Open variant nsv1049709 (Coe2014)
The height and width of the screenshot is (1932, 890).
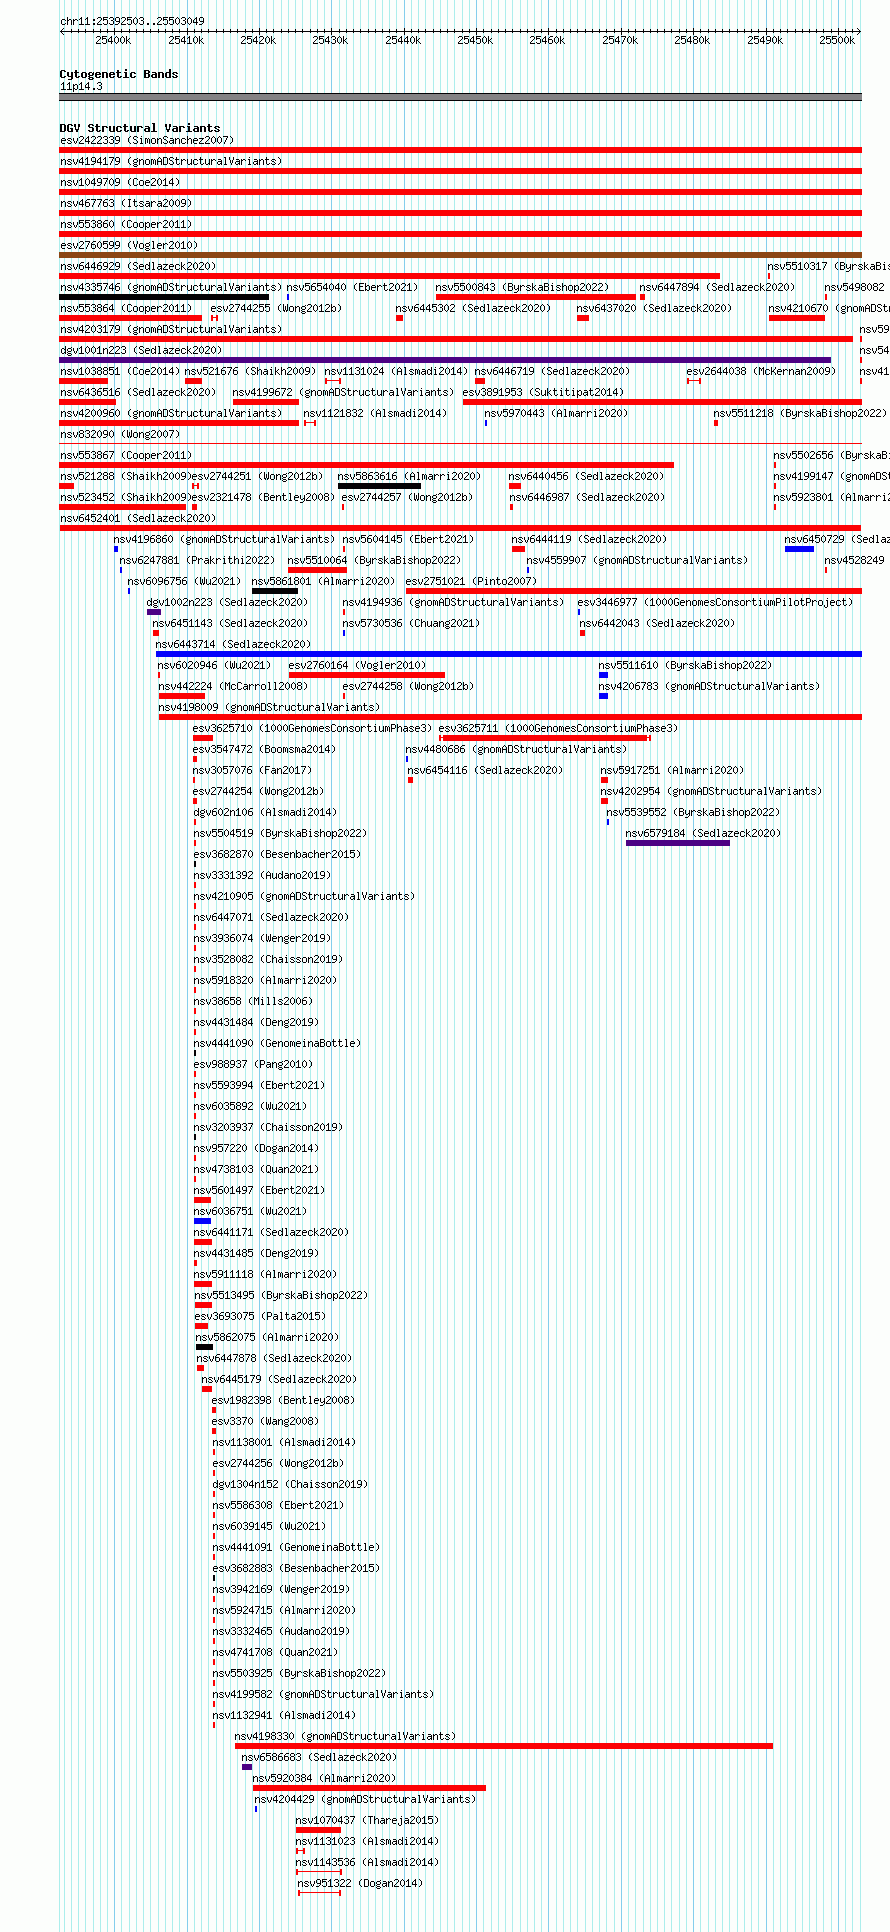click(120, 182)
